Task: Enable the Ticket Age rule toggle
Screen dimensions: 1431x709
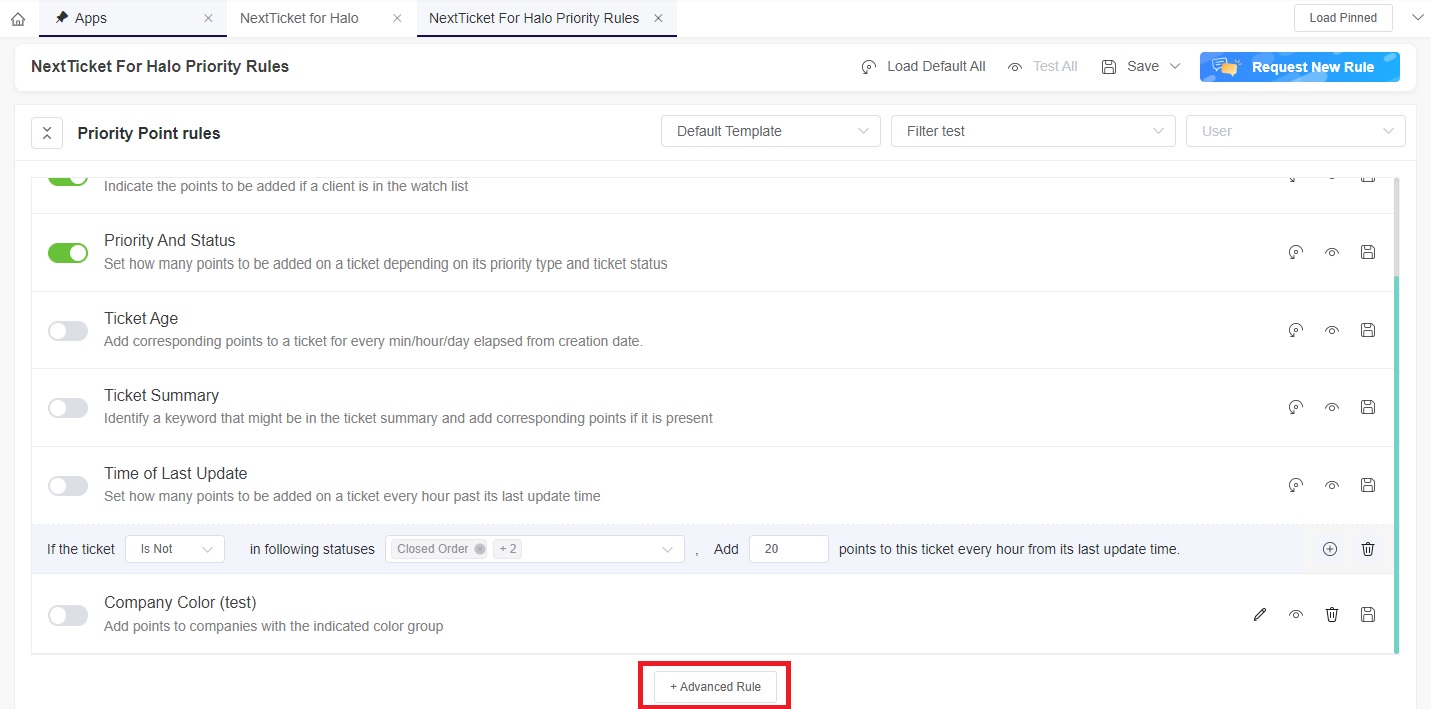Action: click(68, 331)
